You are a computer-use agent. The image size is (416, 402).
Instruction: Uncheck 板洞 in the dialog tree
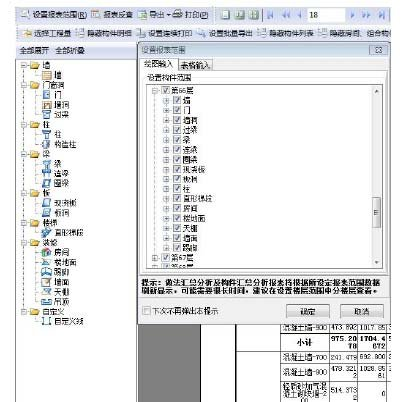coord(177,179)
